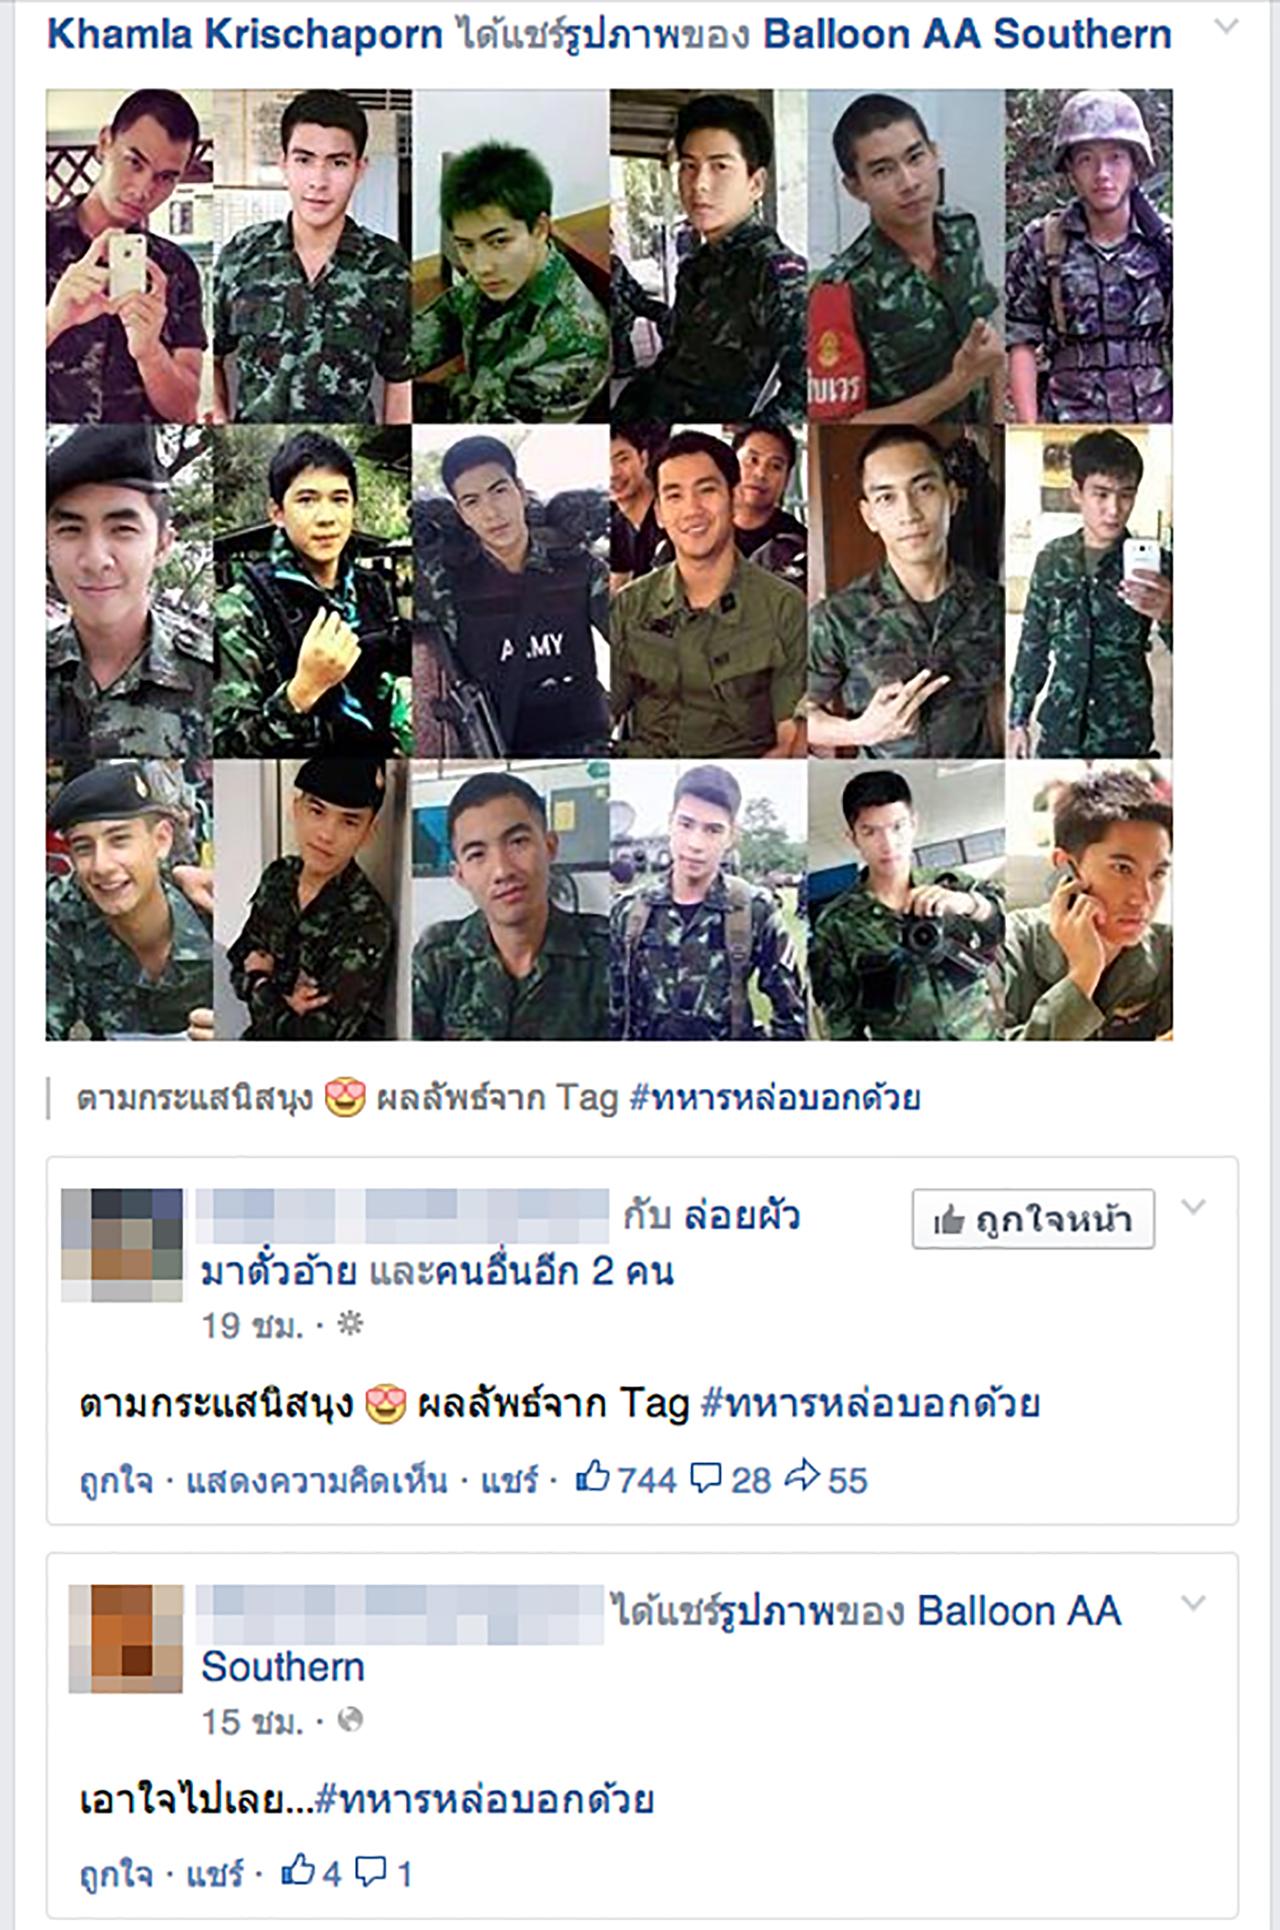Image resolution: width=1280 pixels, height=1930 pixels.
Task: Click the globe privacy icon beside 15 ชม.
Action: (350, 1721)
